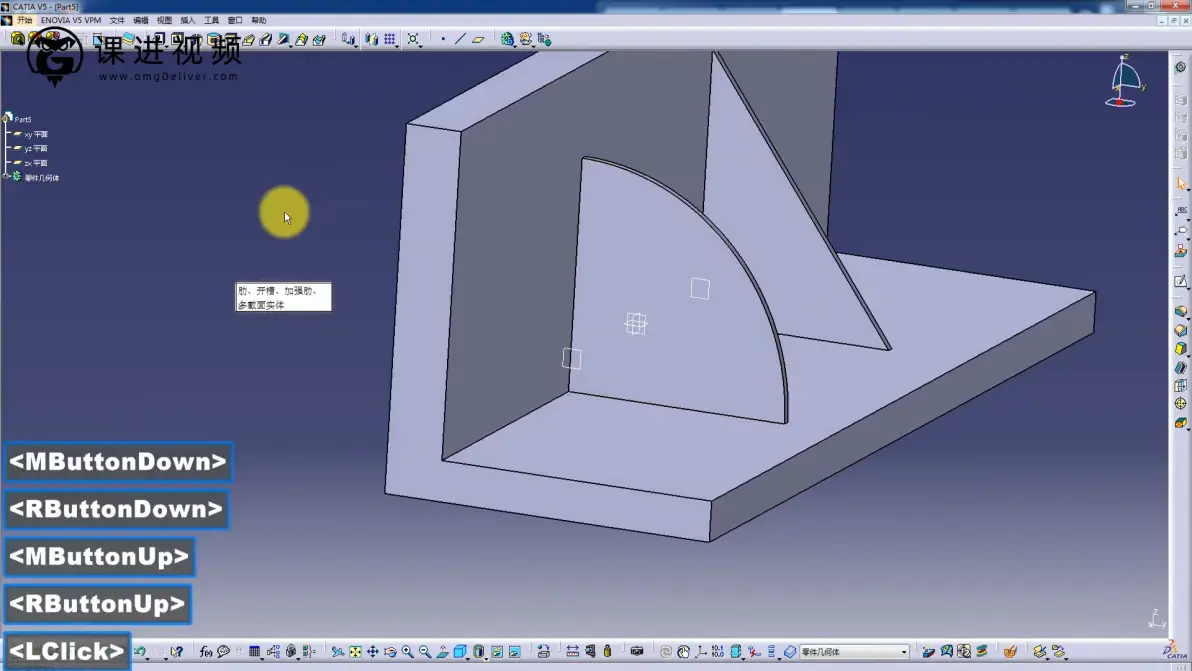Click the fit-all-in bounding box toolbar icon
This screenshot has height=671, width=1192.
413,39
